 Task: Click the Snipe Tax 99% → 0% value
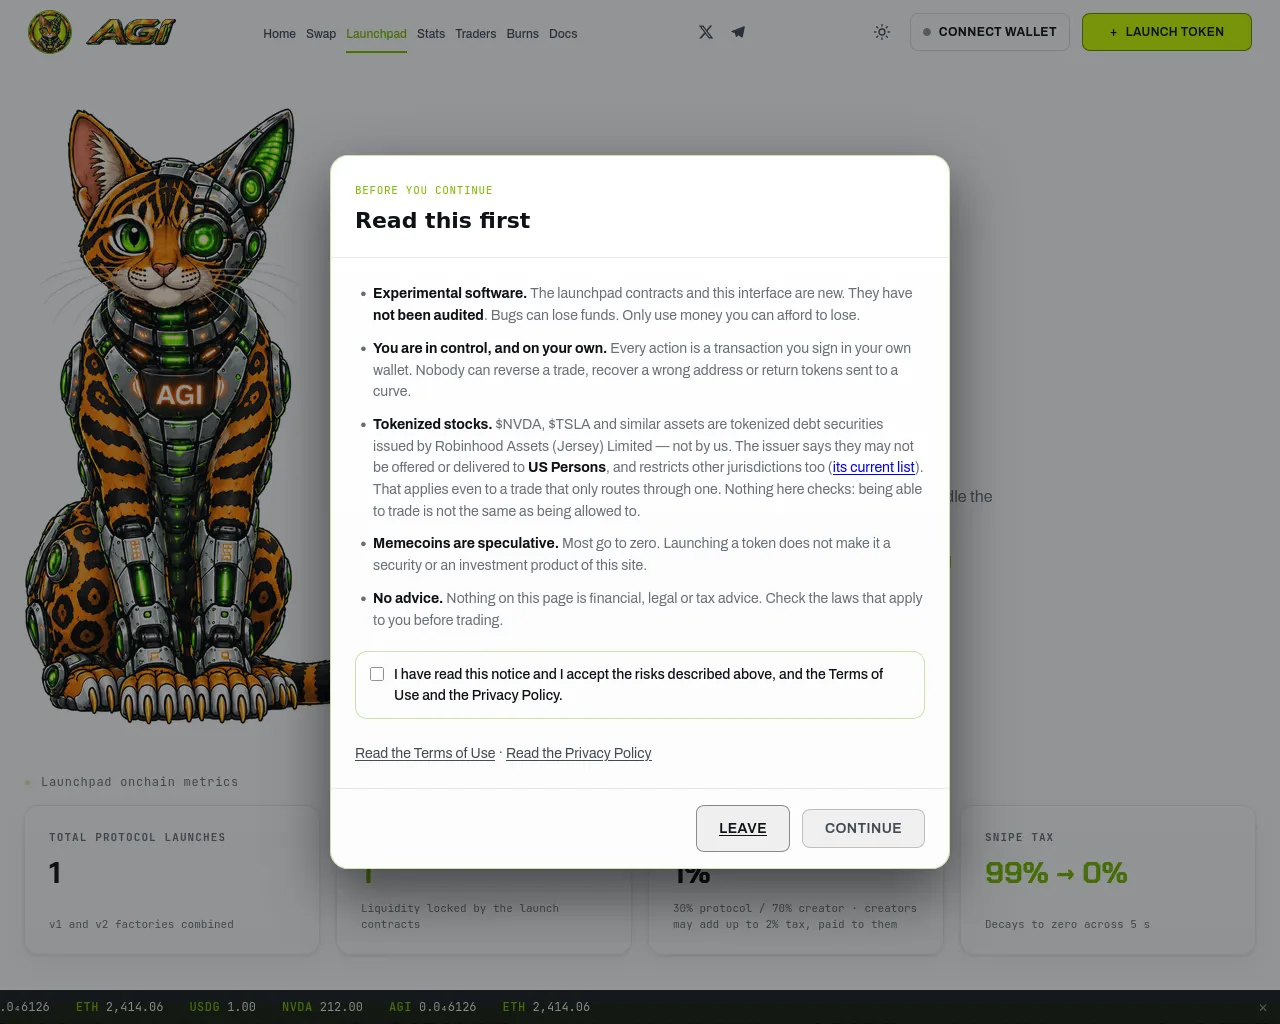click(x=1056, y=873)
